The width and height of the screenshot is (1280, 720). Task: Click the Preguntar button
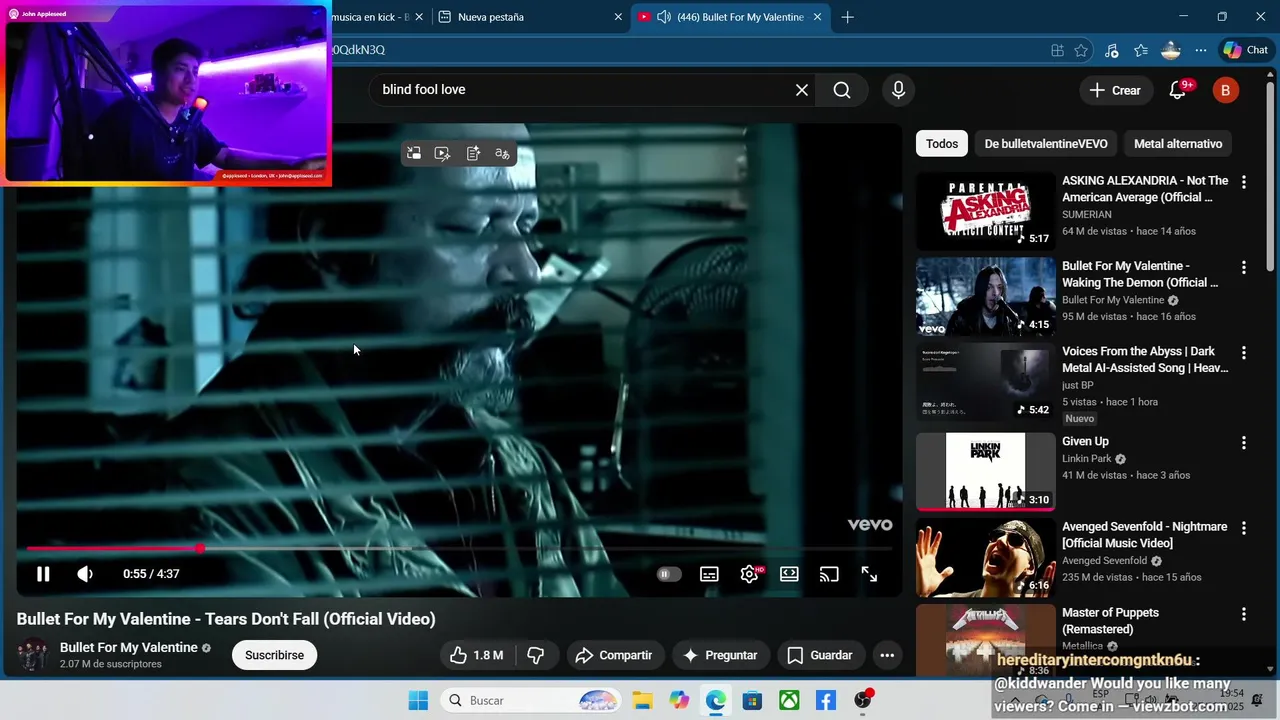(721, 655)
